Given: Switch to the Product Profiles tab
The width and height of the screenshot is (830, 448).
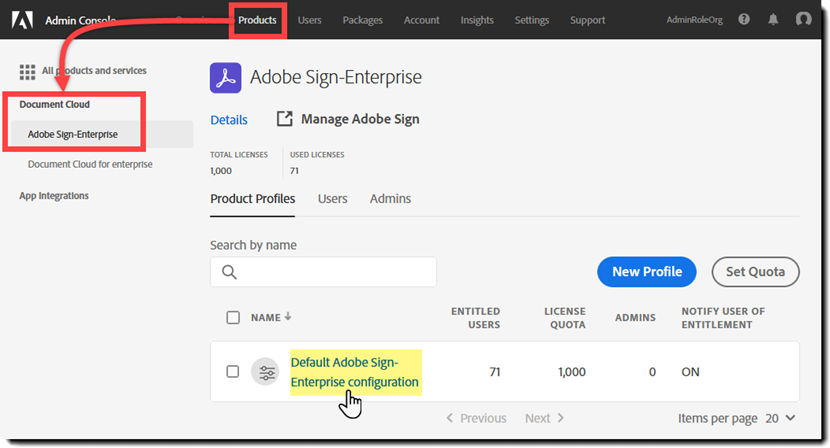Looking at the screenshot, I should (252, 199).
